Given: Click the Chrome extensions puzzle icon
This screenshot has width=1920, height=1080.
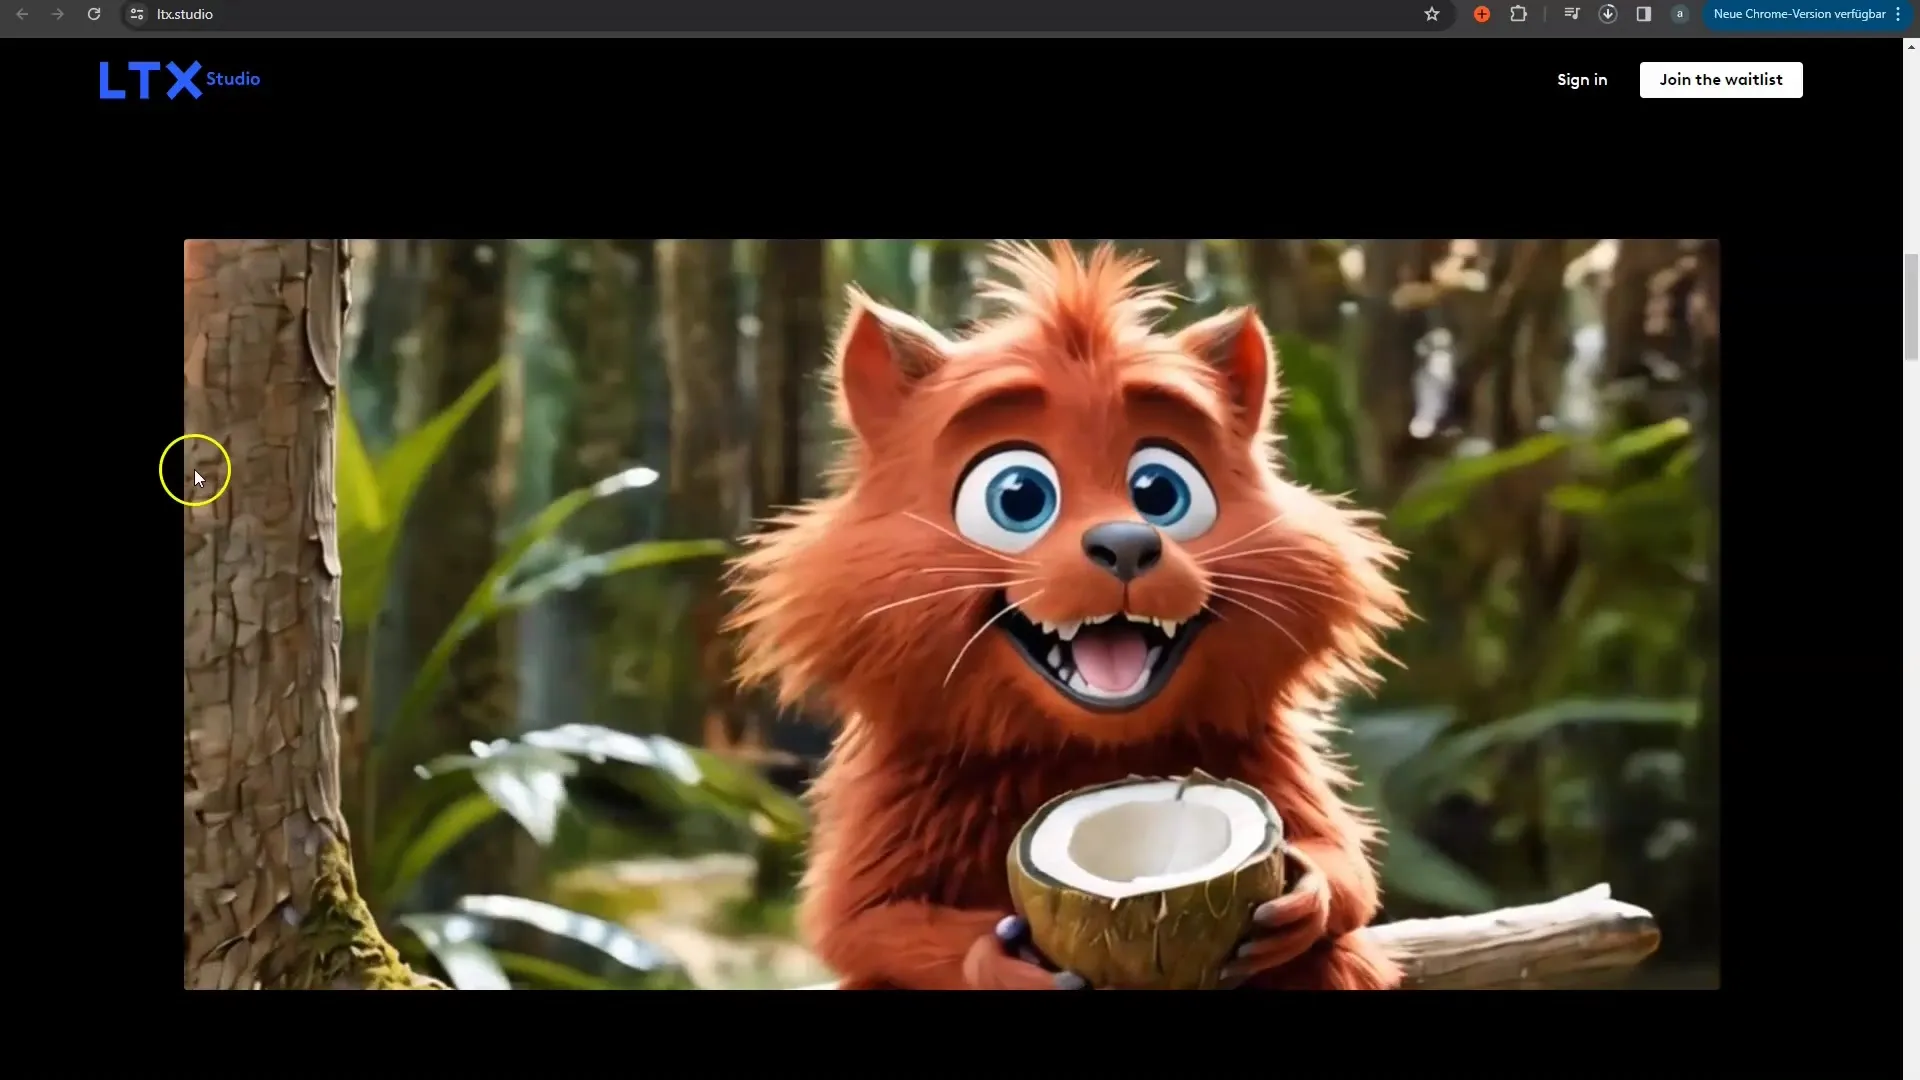Looking at the screenshot, I should (x=1519, y=15).
